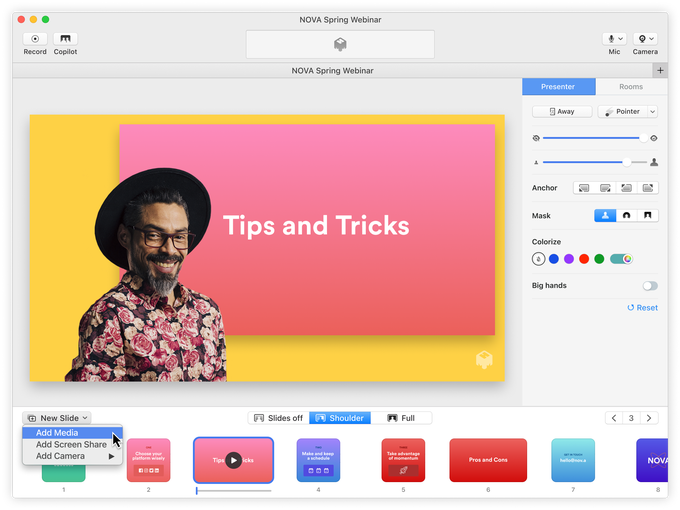The image size is (680, 510).
Task: Open the Camera dropdown
Action: point(645,39)
